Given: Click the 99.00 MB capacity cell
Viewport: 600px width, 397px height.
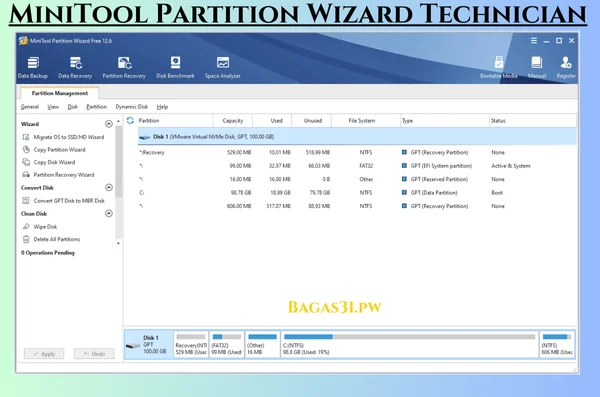Looking at the screenshot, I should 240,166.
